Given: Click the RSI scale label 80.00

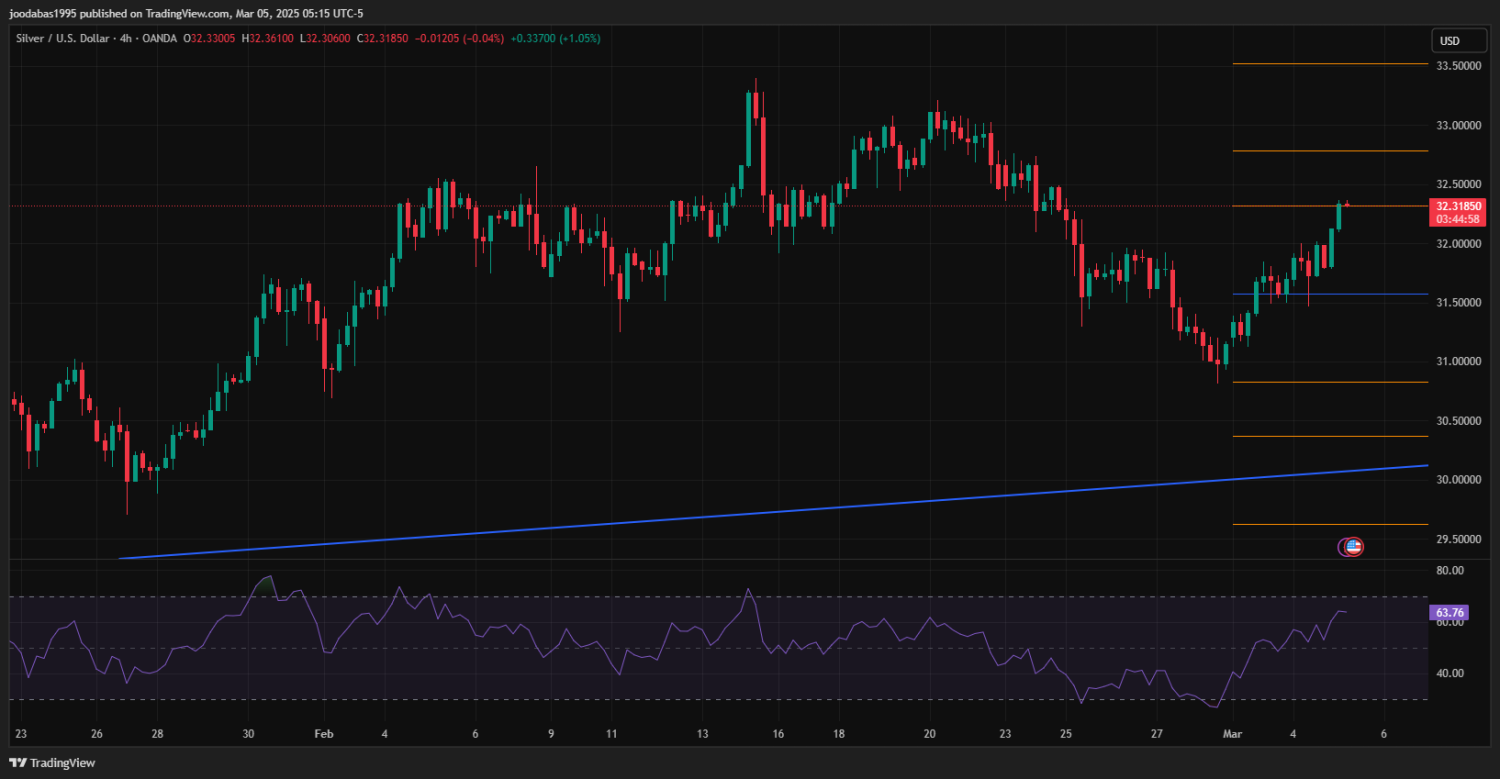Looking at the screenshot, I should point(1449,570).
